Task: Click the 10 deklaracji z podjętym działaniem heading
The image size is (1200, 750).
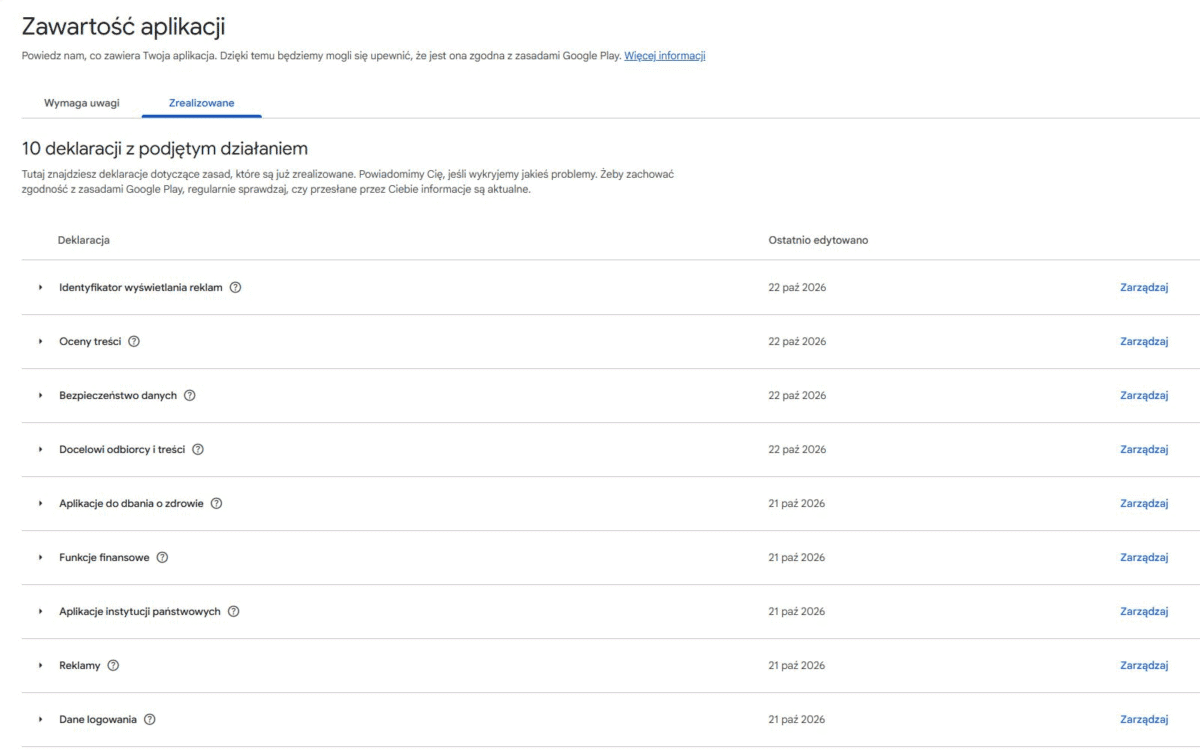Action: coord(164,148)
